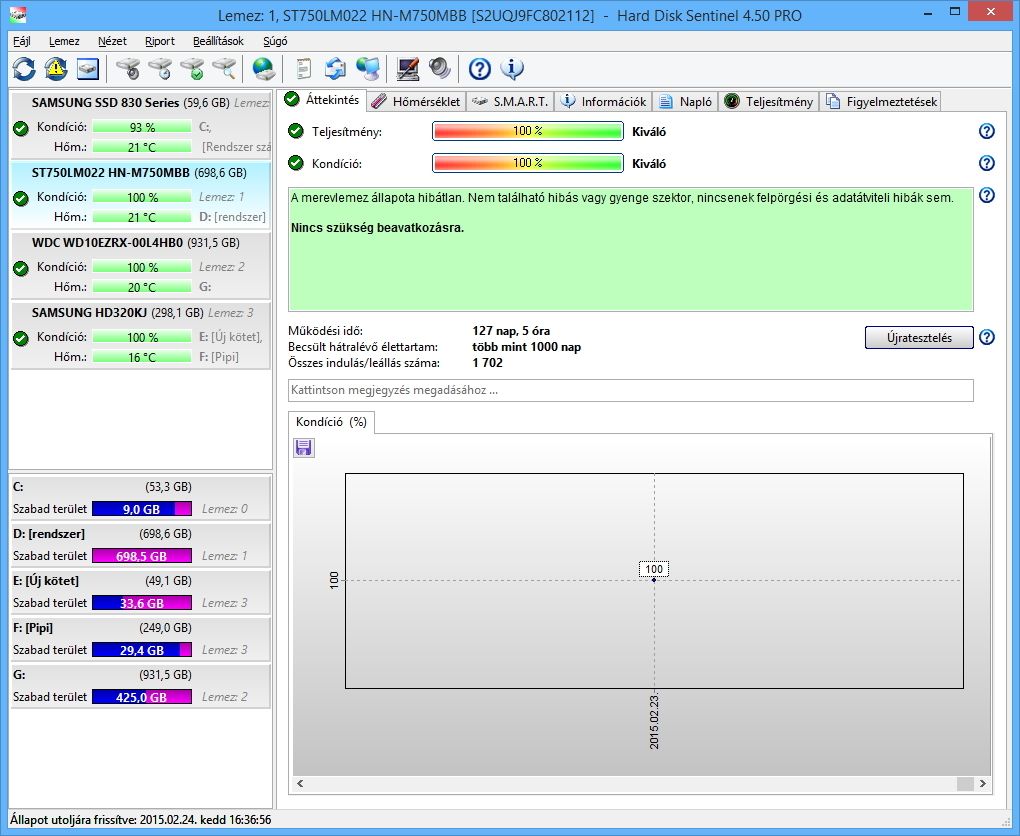Click the disk with clock test icon

tap(160, 68)
